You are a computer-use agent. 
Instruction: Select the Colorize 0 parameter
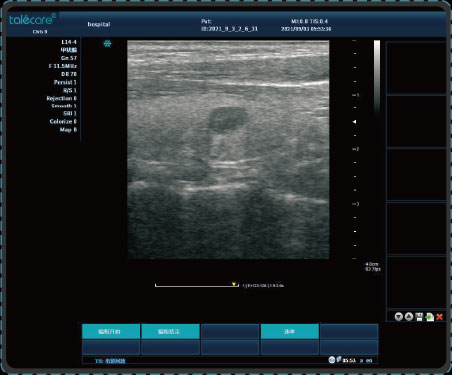63,122
